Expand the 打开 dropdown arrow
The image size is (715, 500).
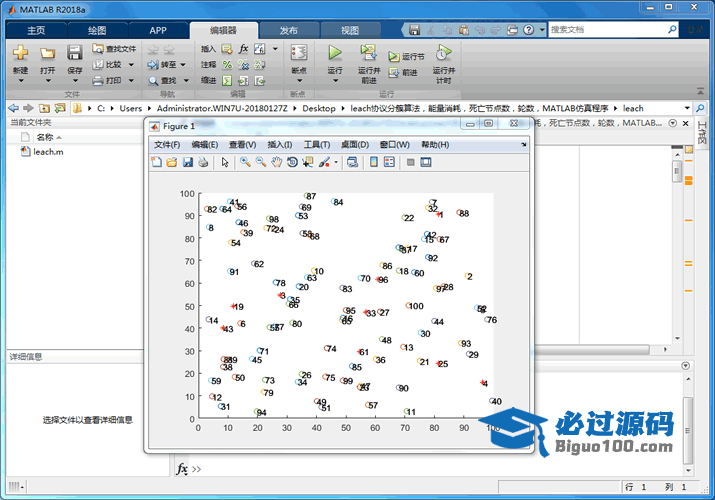[x=47, y=81]
